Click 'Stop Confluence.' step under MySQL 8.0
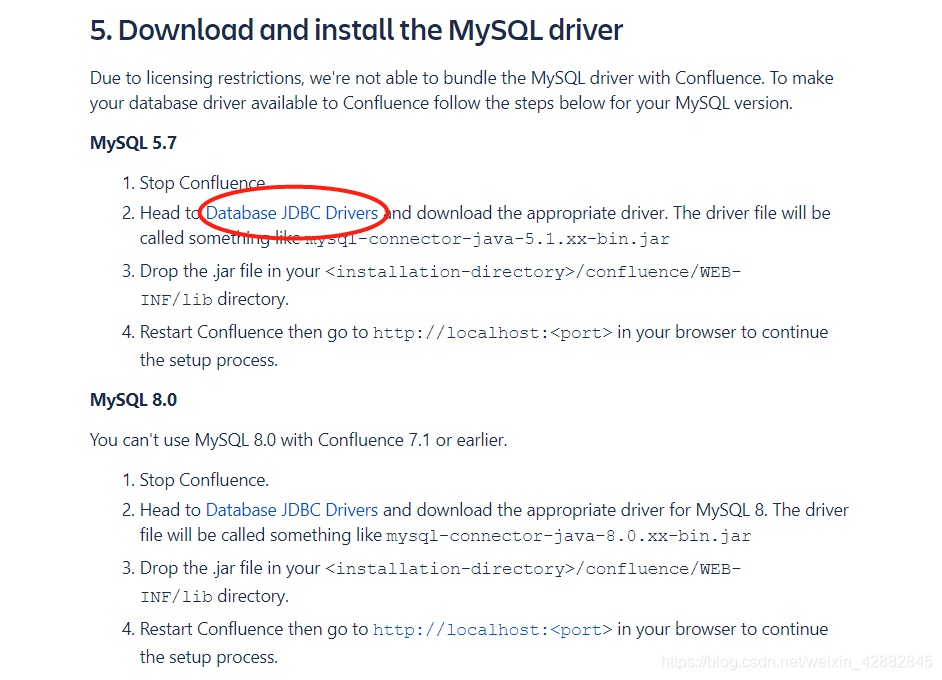The height and width of the screenshot is (680, 942). [204, 480]
